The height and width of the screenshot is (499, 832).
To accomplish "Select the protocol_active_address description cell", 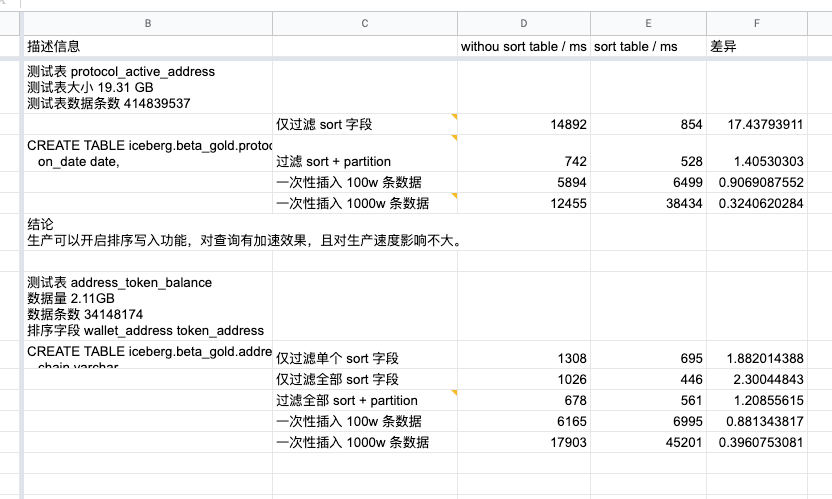I will click(148, 87).
